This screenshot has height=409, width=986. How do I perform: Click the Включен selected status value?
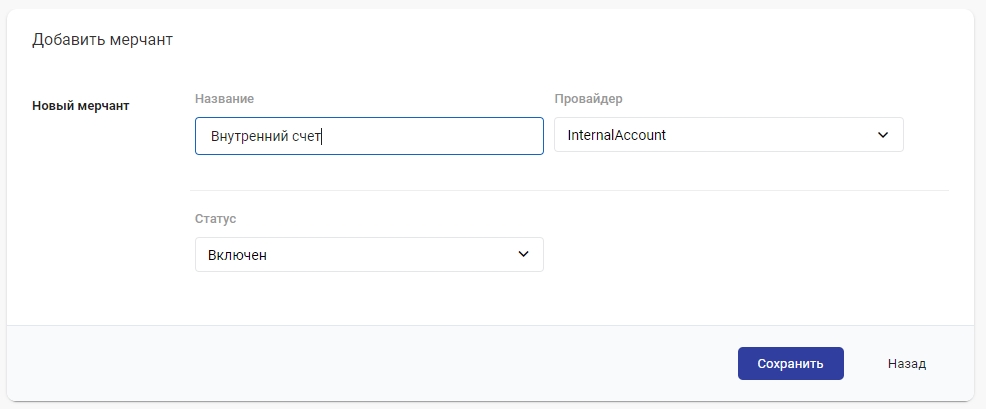(x=237, y=255)
